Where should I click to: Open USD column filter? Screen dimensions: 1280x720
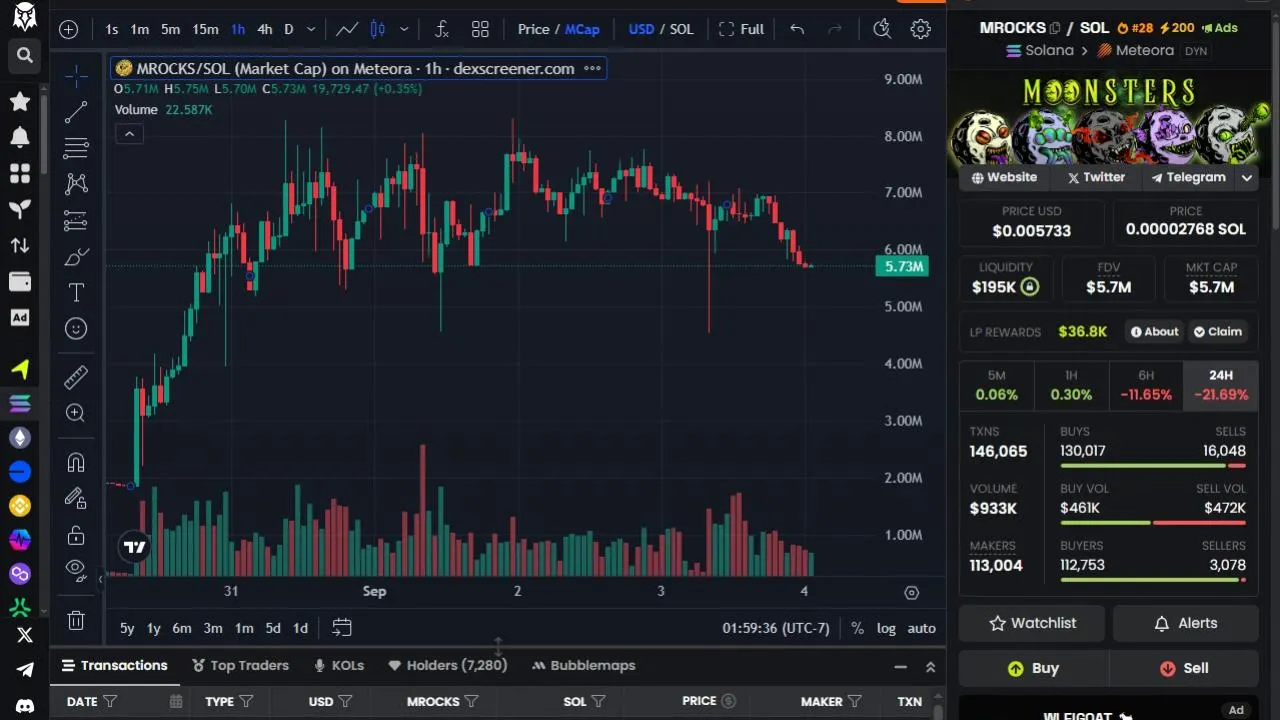pos(345,702)
